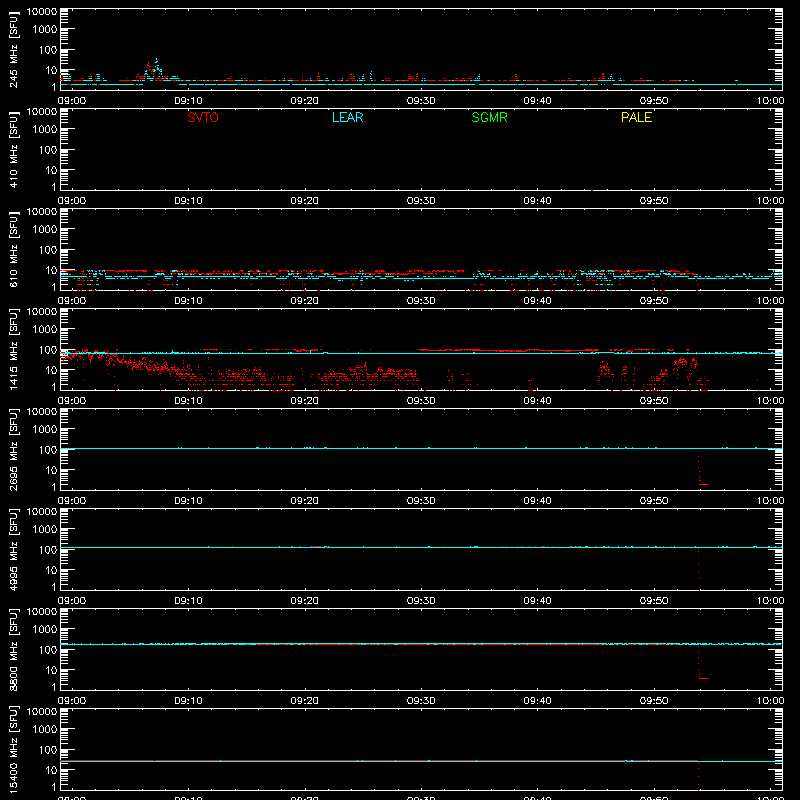The height and width of the screenshot is (800, 800).
Task: Select the '1415 MHz [SFU]' axis label
Action: pyautogui.click(x=14, y=349)
